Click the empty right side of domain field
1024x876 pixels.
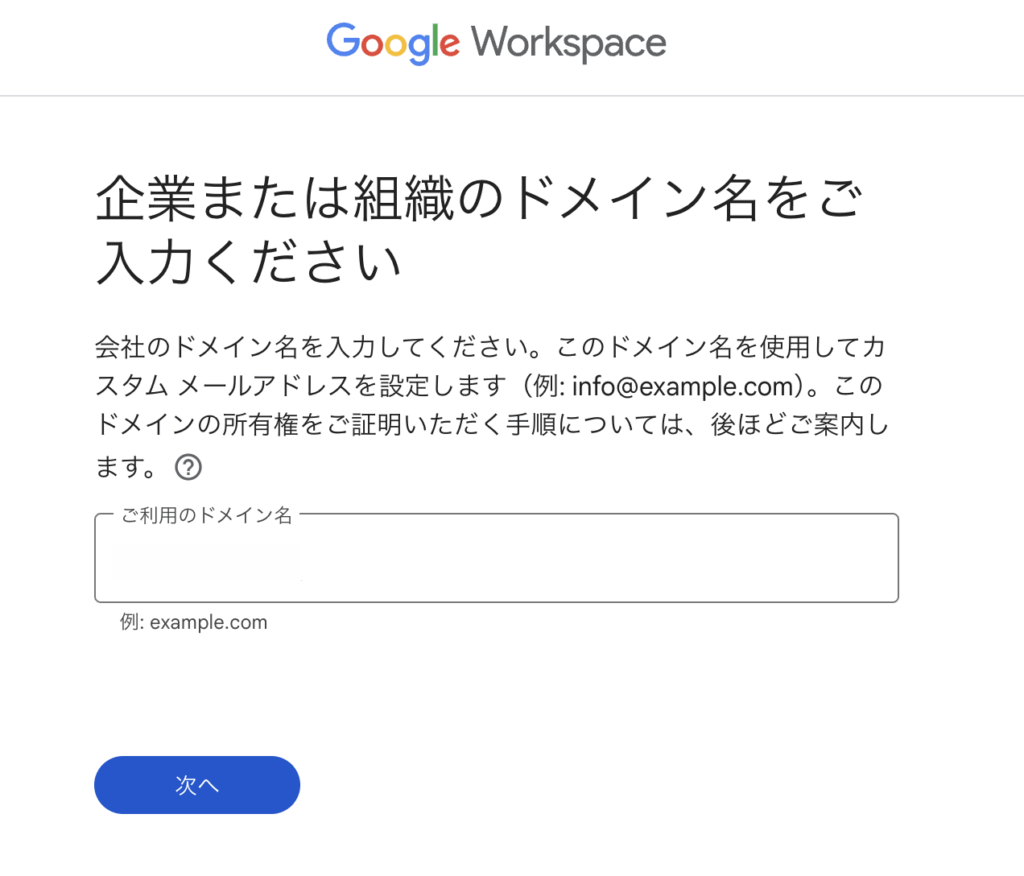(x=700, y=563)
